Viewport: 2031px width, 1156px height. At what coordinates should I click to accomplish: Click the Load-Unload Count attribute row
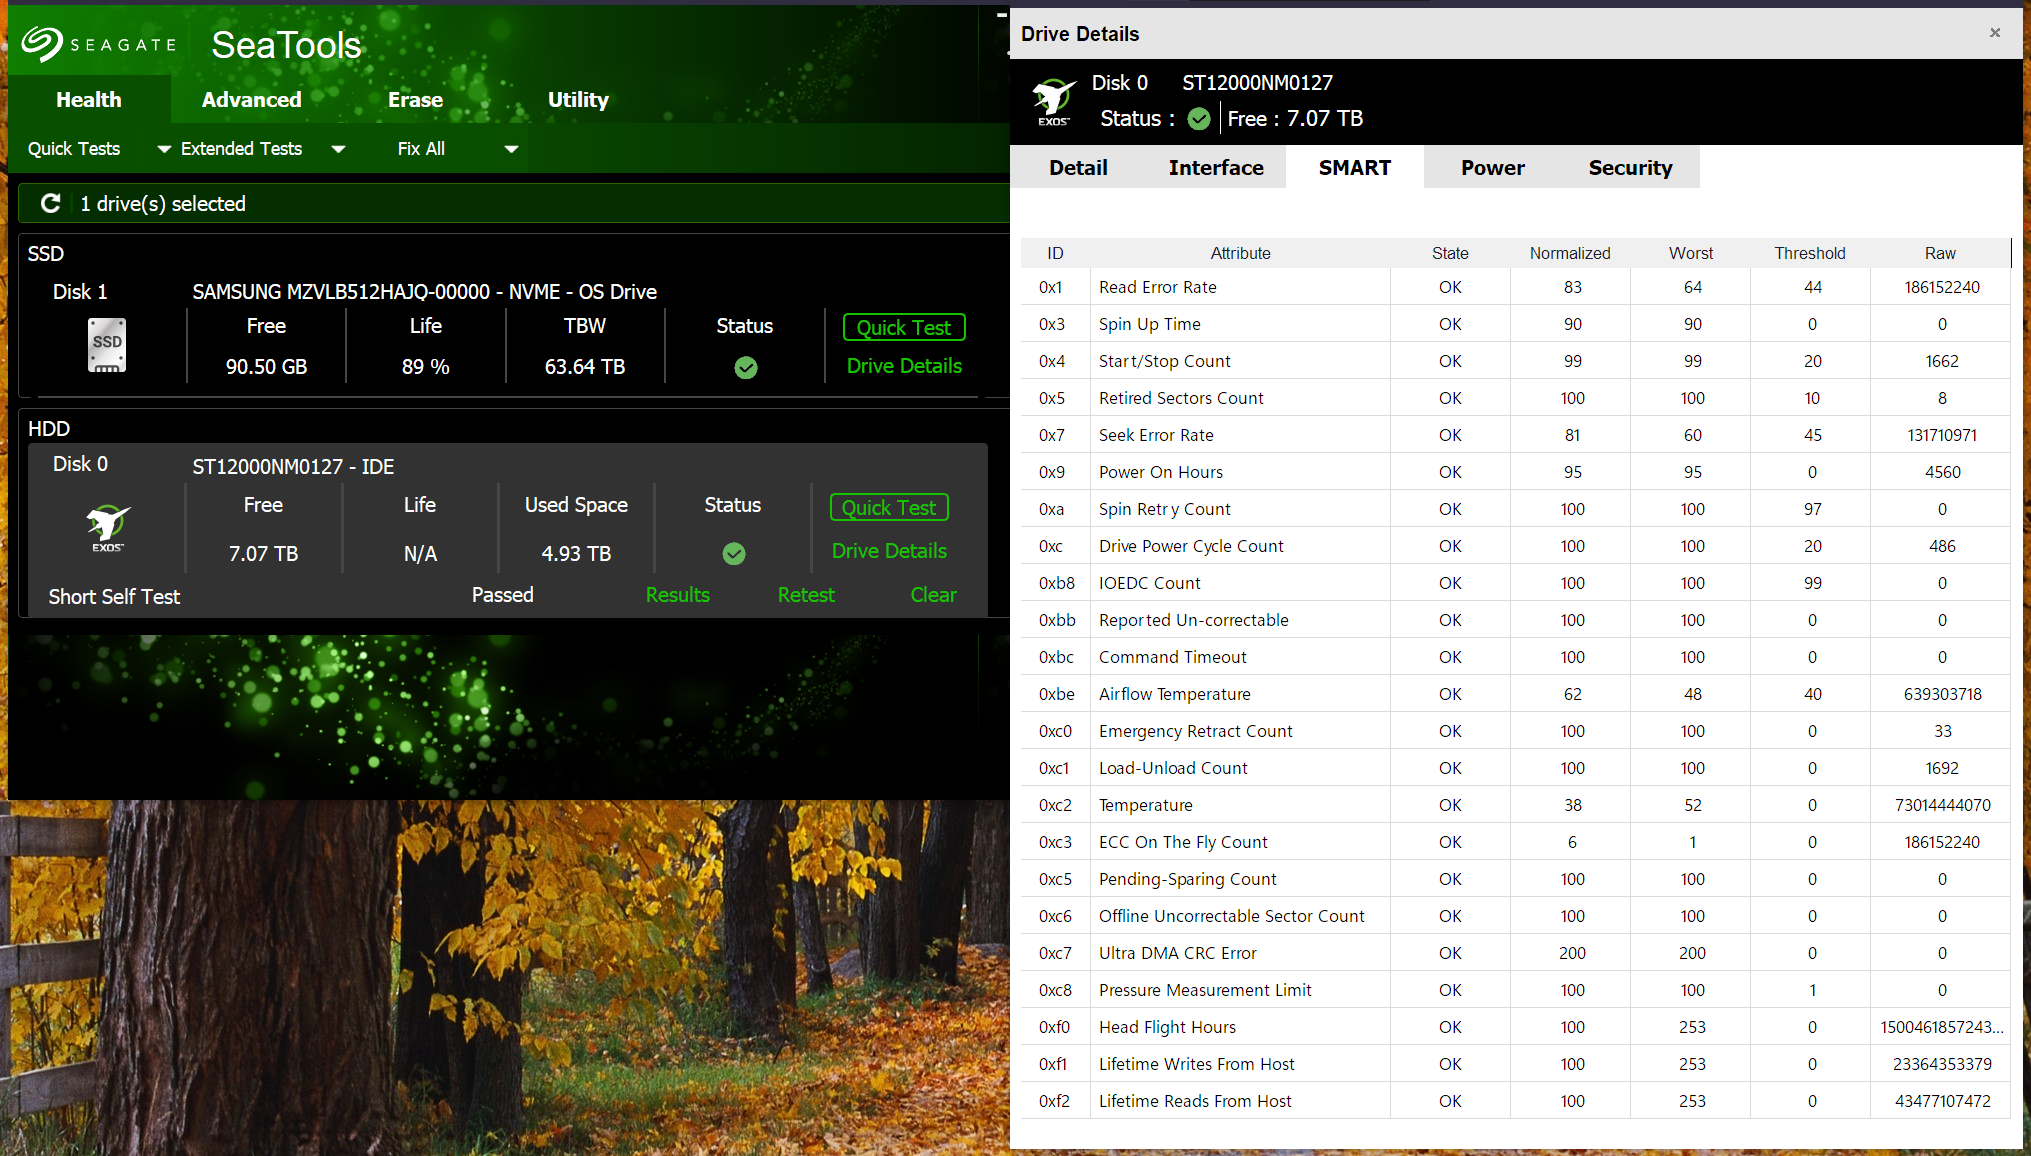click(1515, 768)
